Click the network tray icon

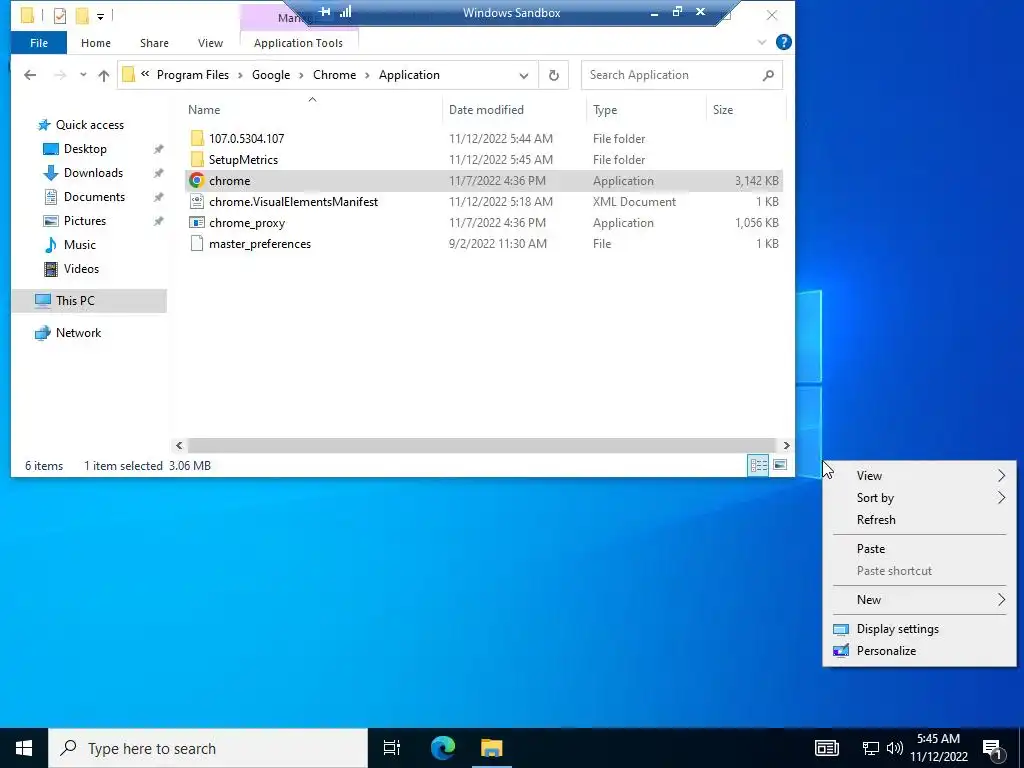click(x=871, y=748)
